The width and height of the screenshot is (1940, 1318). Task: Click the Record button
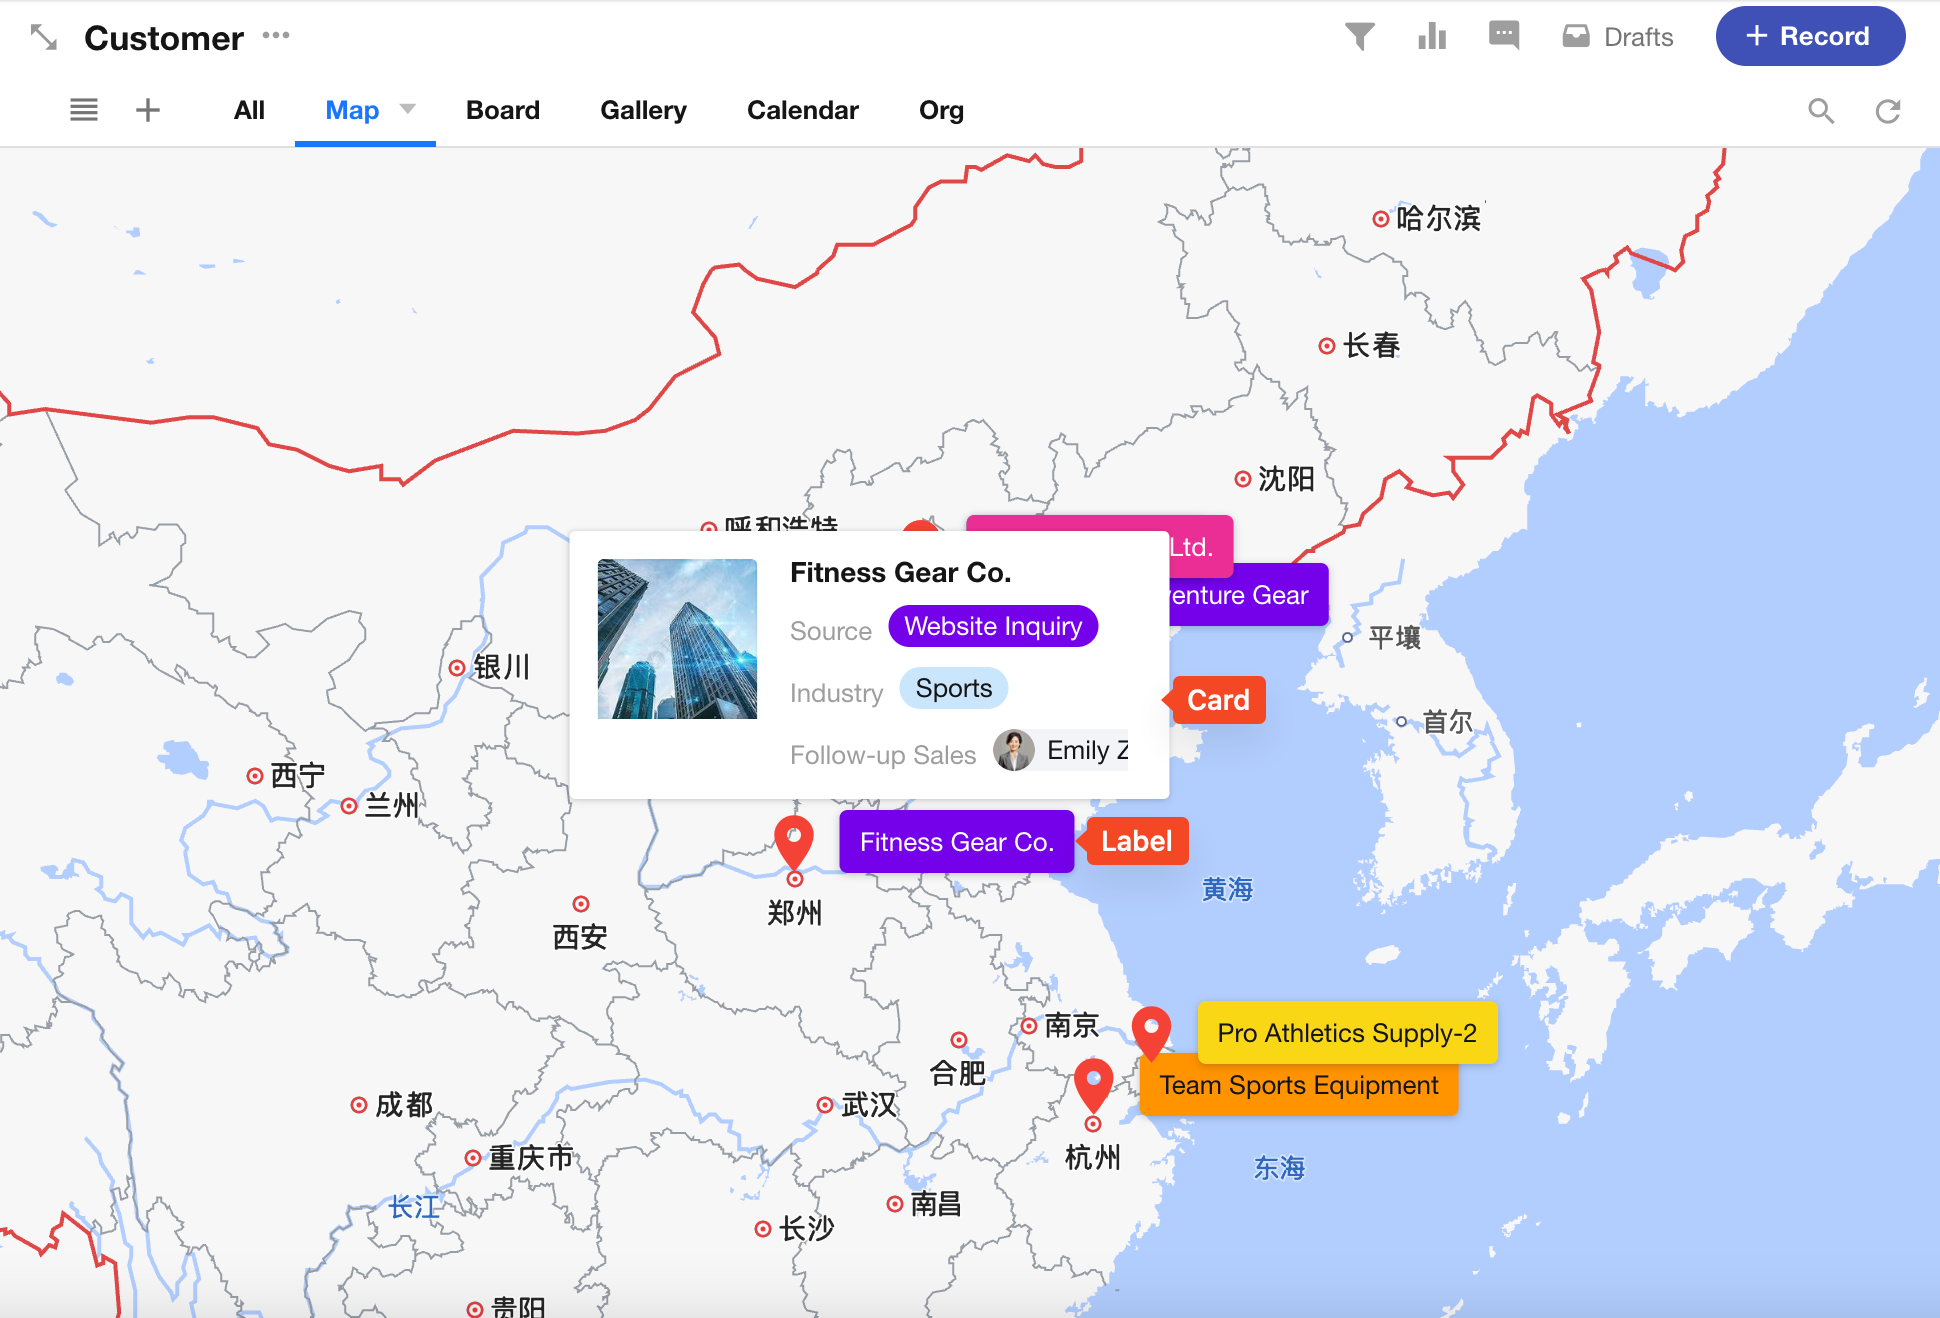tap(1810, 37)
